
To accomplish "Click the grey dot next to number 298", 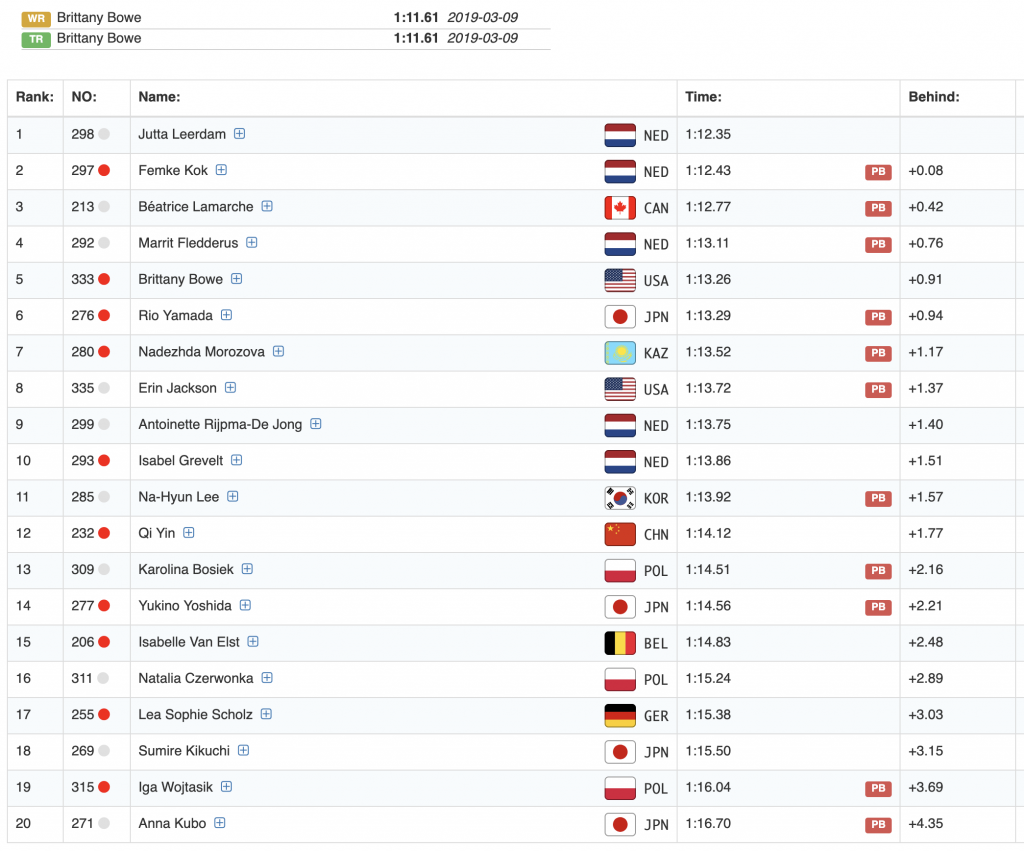I will (x=104, y=134).
